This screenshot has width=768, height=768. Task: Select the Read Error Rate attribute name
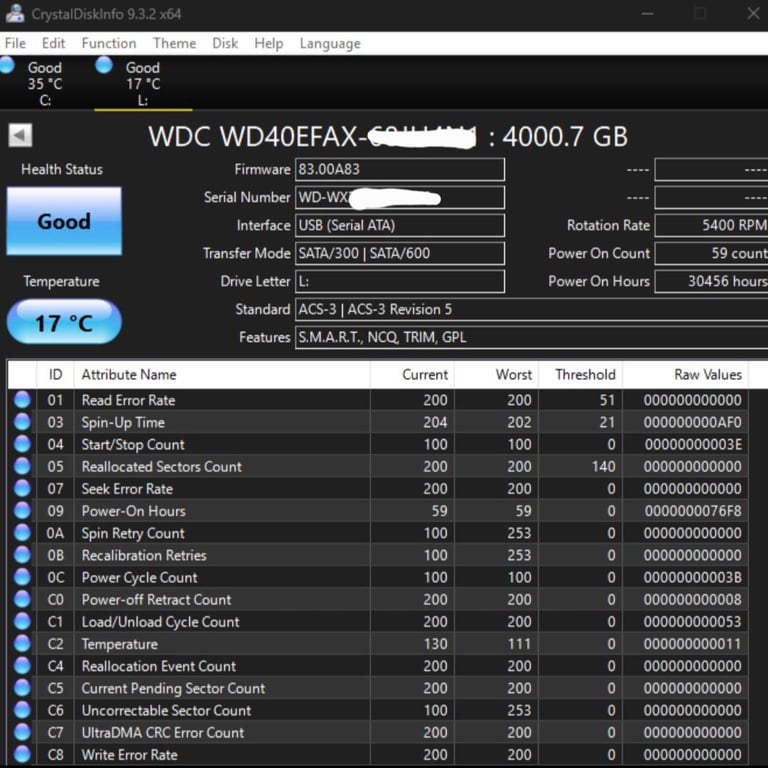pyautogui.click(x=128, y=400)
